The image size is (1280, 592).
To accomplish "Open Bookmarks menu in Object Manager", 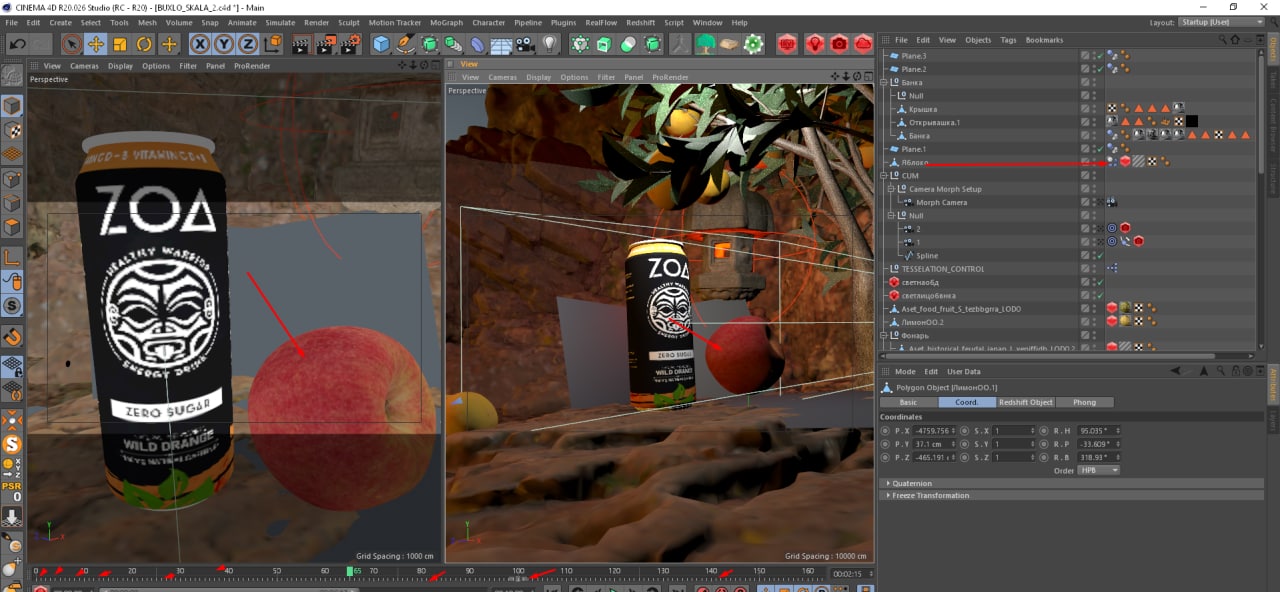I will coord(1045,40).
